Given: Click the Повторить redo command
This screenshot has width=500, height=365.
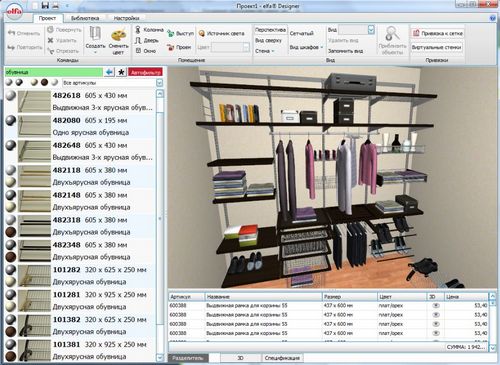Looking at the screenshot, I should [x=25, y=47].
